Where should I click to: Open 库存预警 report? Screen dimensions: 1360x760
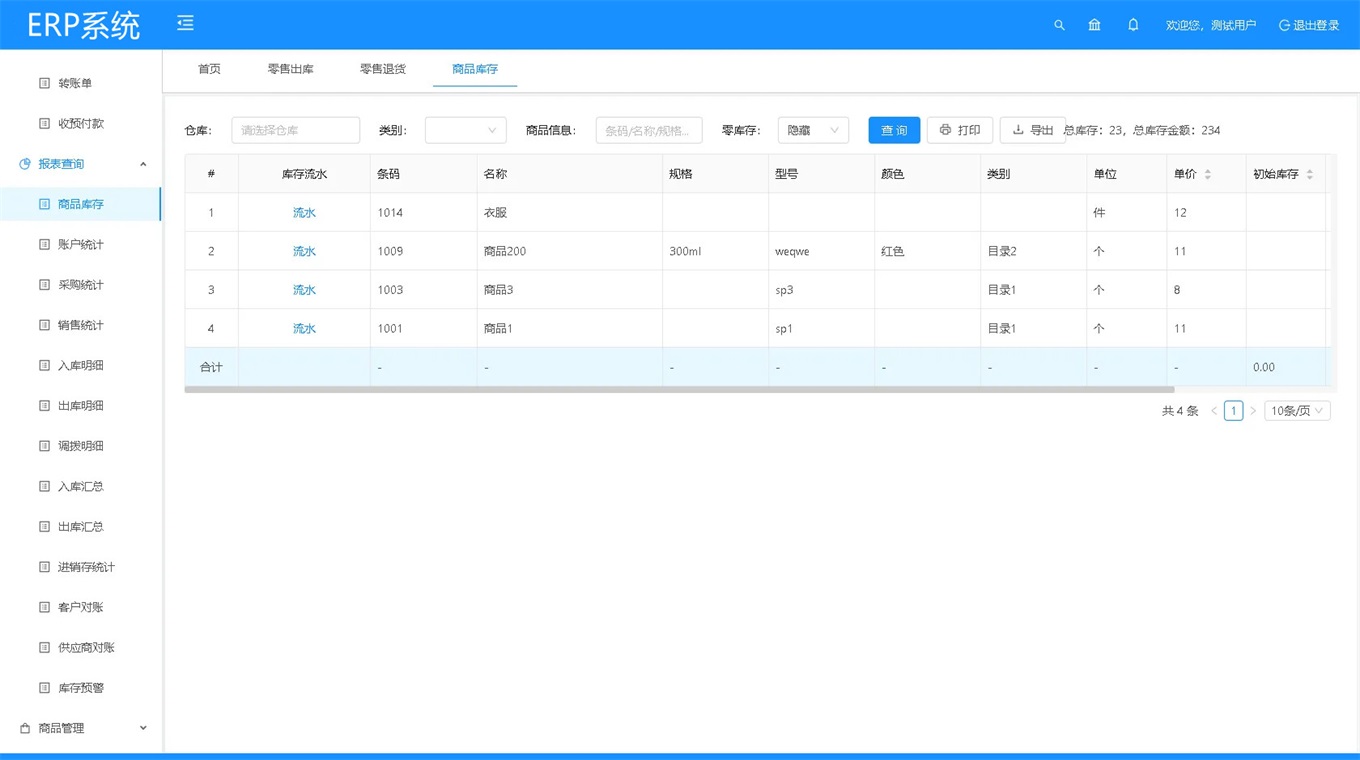(x=80, y=688)
